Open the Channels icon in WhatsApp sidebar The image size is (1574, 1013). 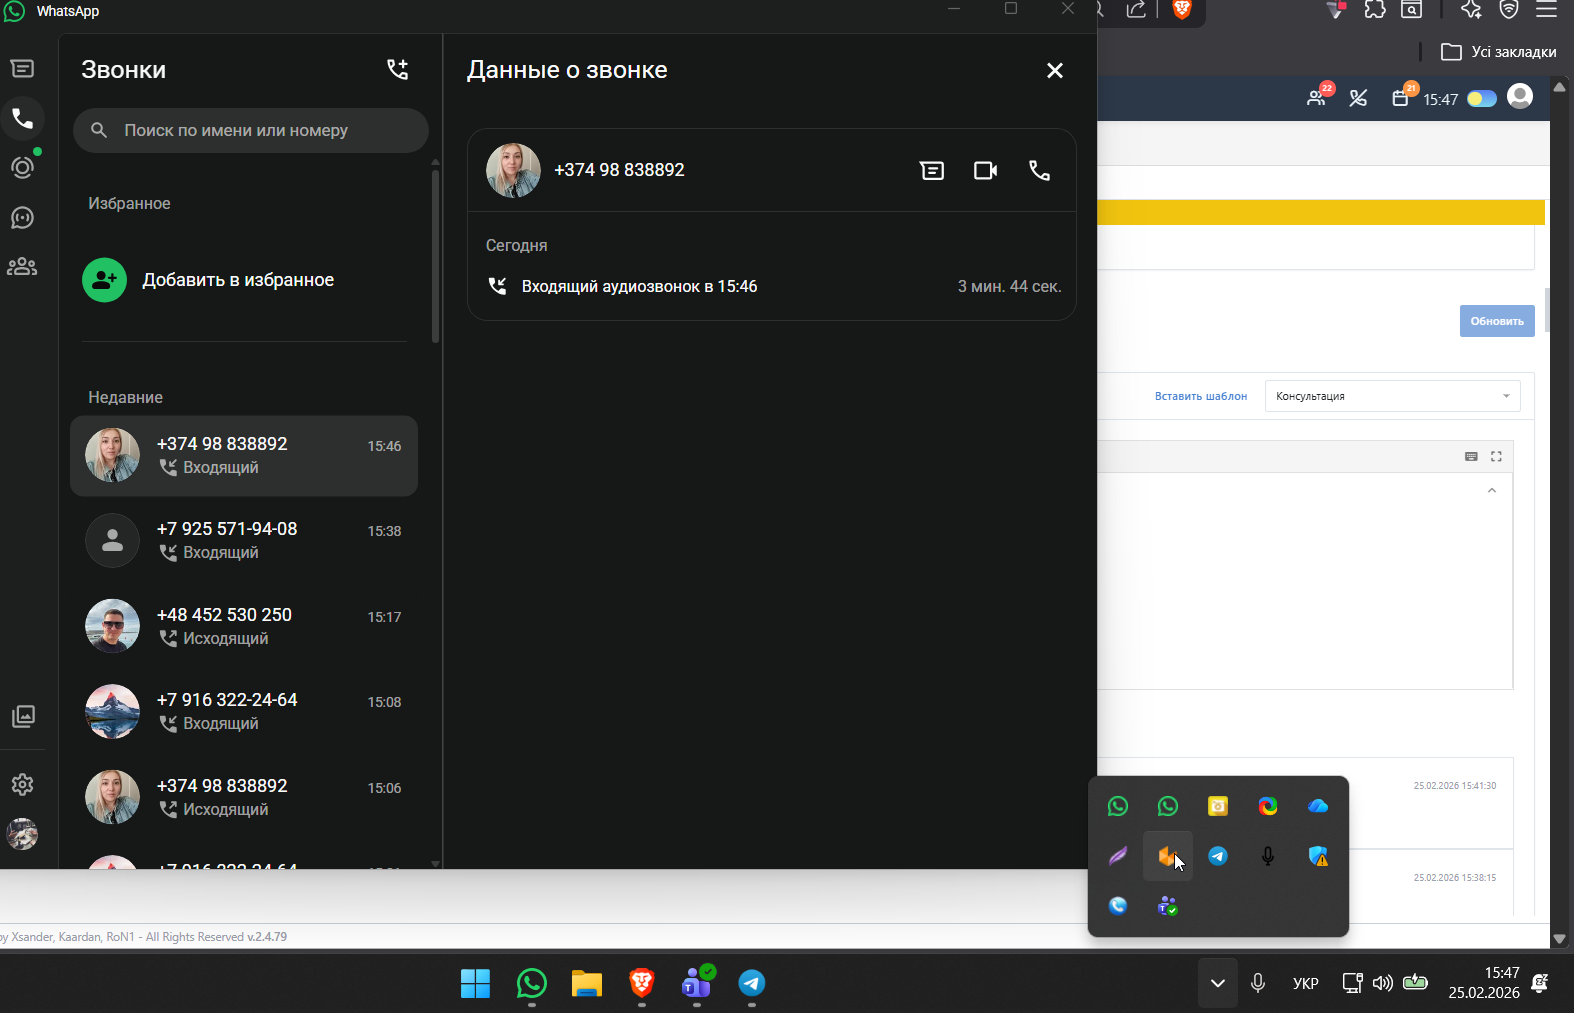point(22,217)
